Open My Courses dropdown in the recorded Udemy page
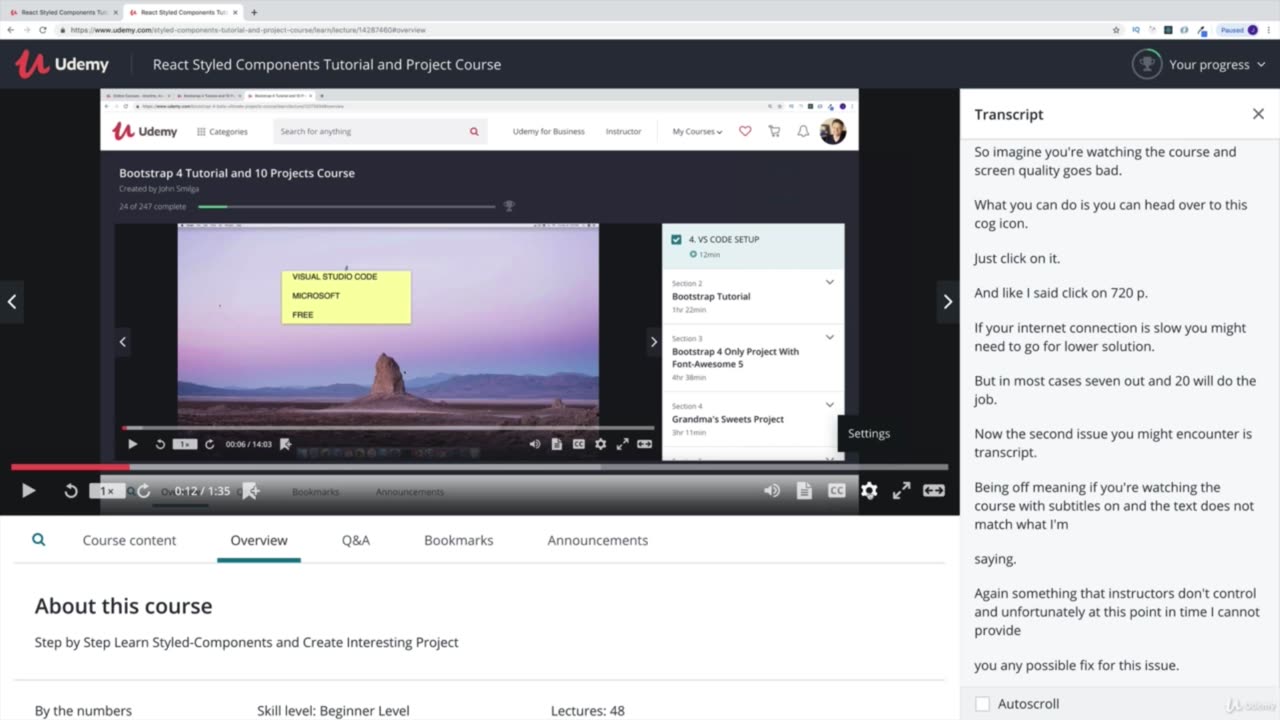 (x=697, y=131)
